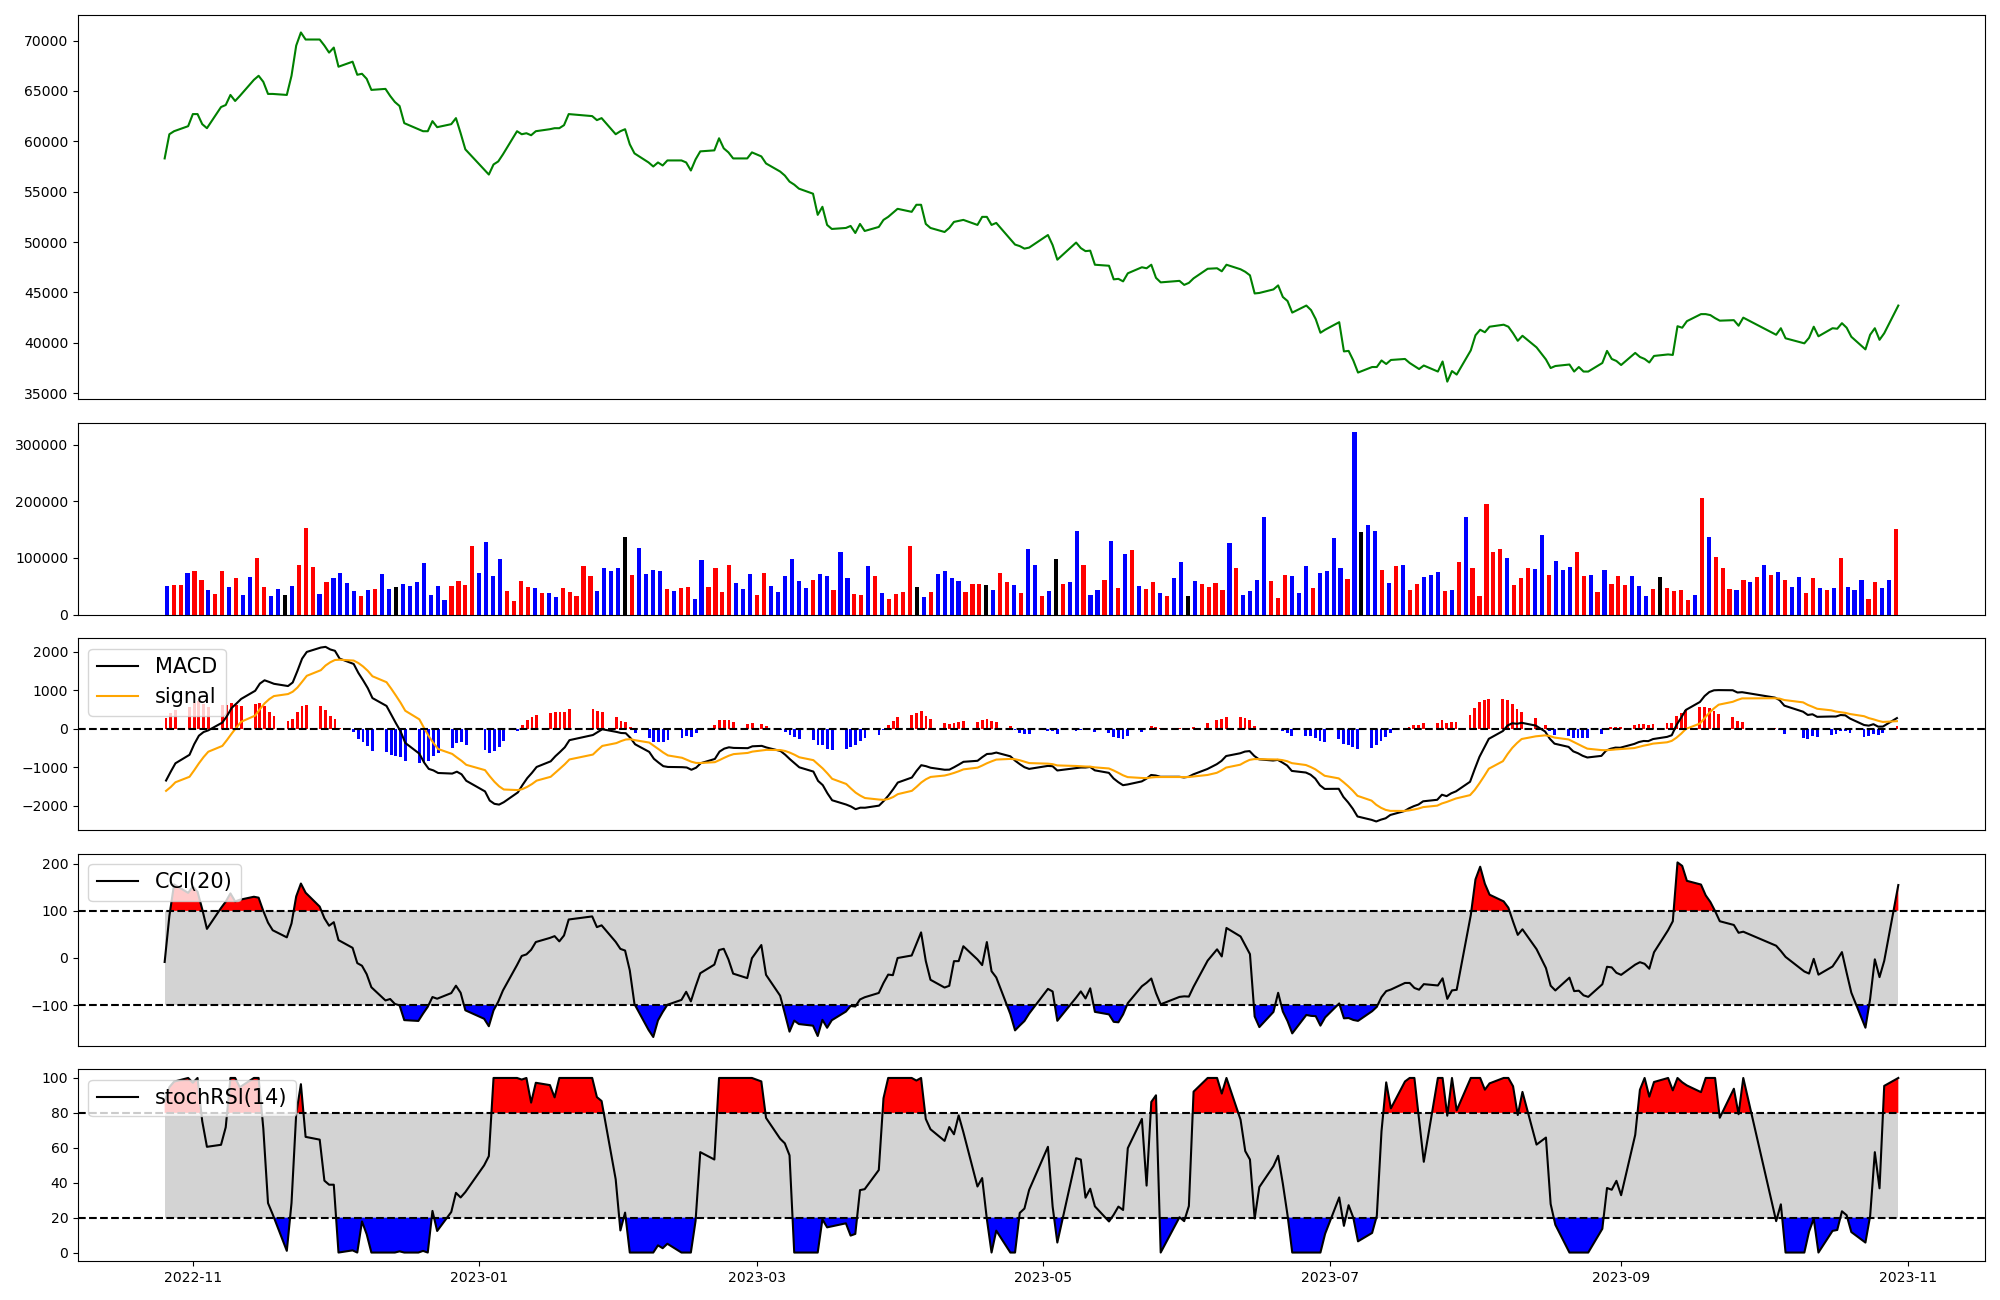Image resolution: width=2000 pixels, height=1300 pixels.
Task: Click the 2023-11 date tick label
Action: point(1908,1276)
